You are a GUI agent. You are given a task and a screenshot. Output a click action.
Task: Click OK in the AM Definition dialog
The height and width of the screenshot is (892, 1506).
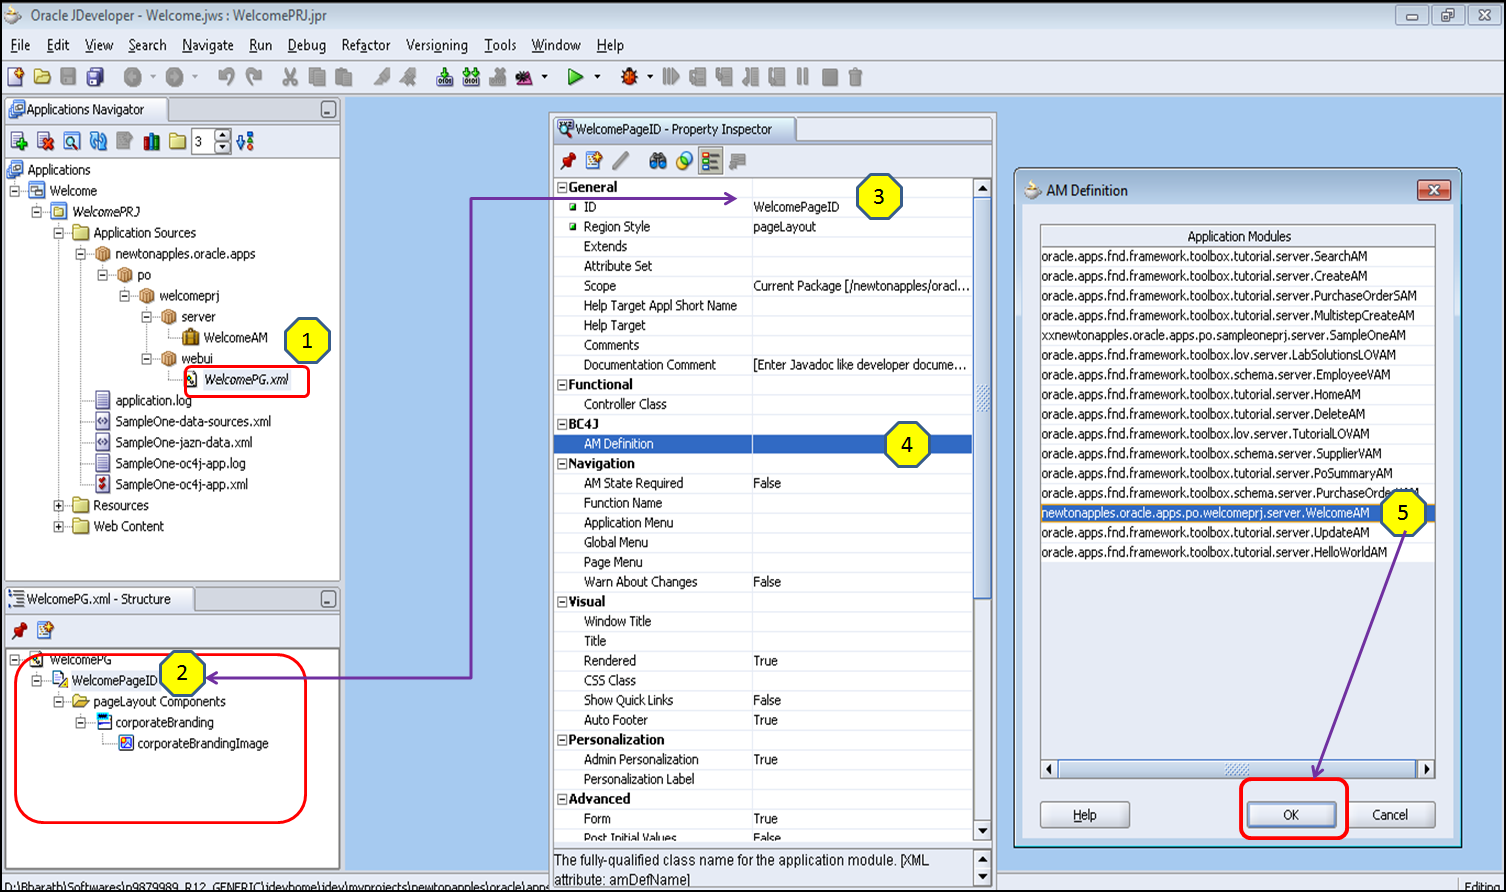pos(1291,815)
